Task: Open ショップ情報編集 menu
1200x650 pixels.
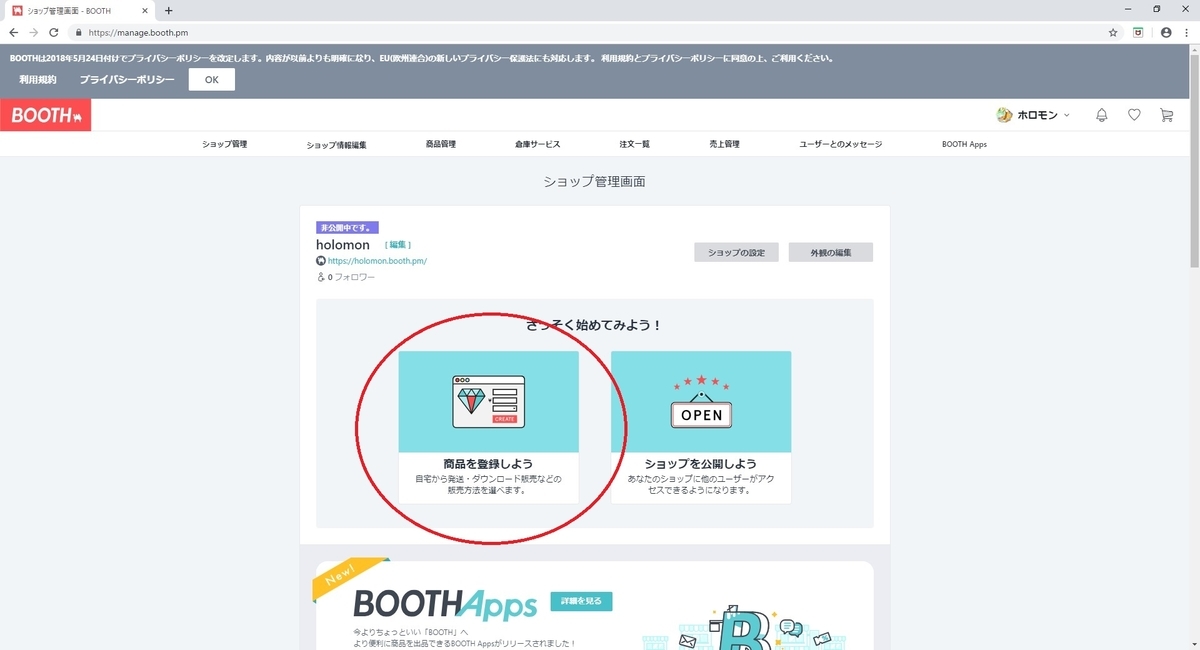Action: coord(337,144)
